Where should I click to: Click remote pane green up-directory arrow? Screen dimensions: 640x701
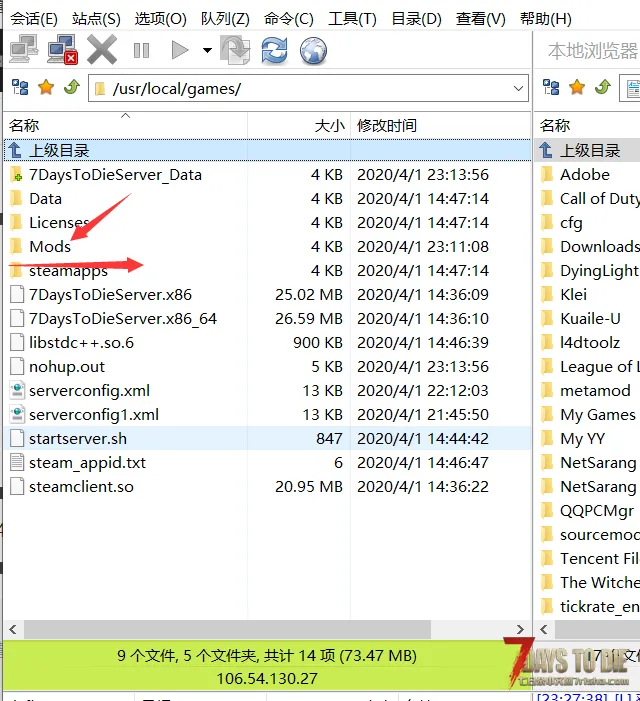pos(72,87)
